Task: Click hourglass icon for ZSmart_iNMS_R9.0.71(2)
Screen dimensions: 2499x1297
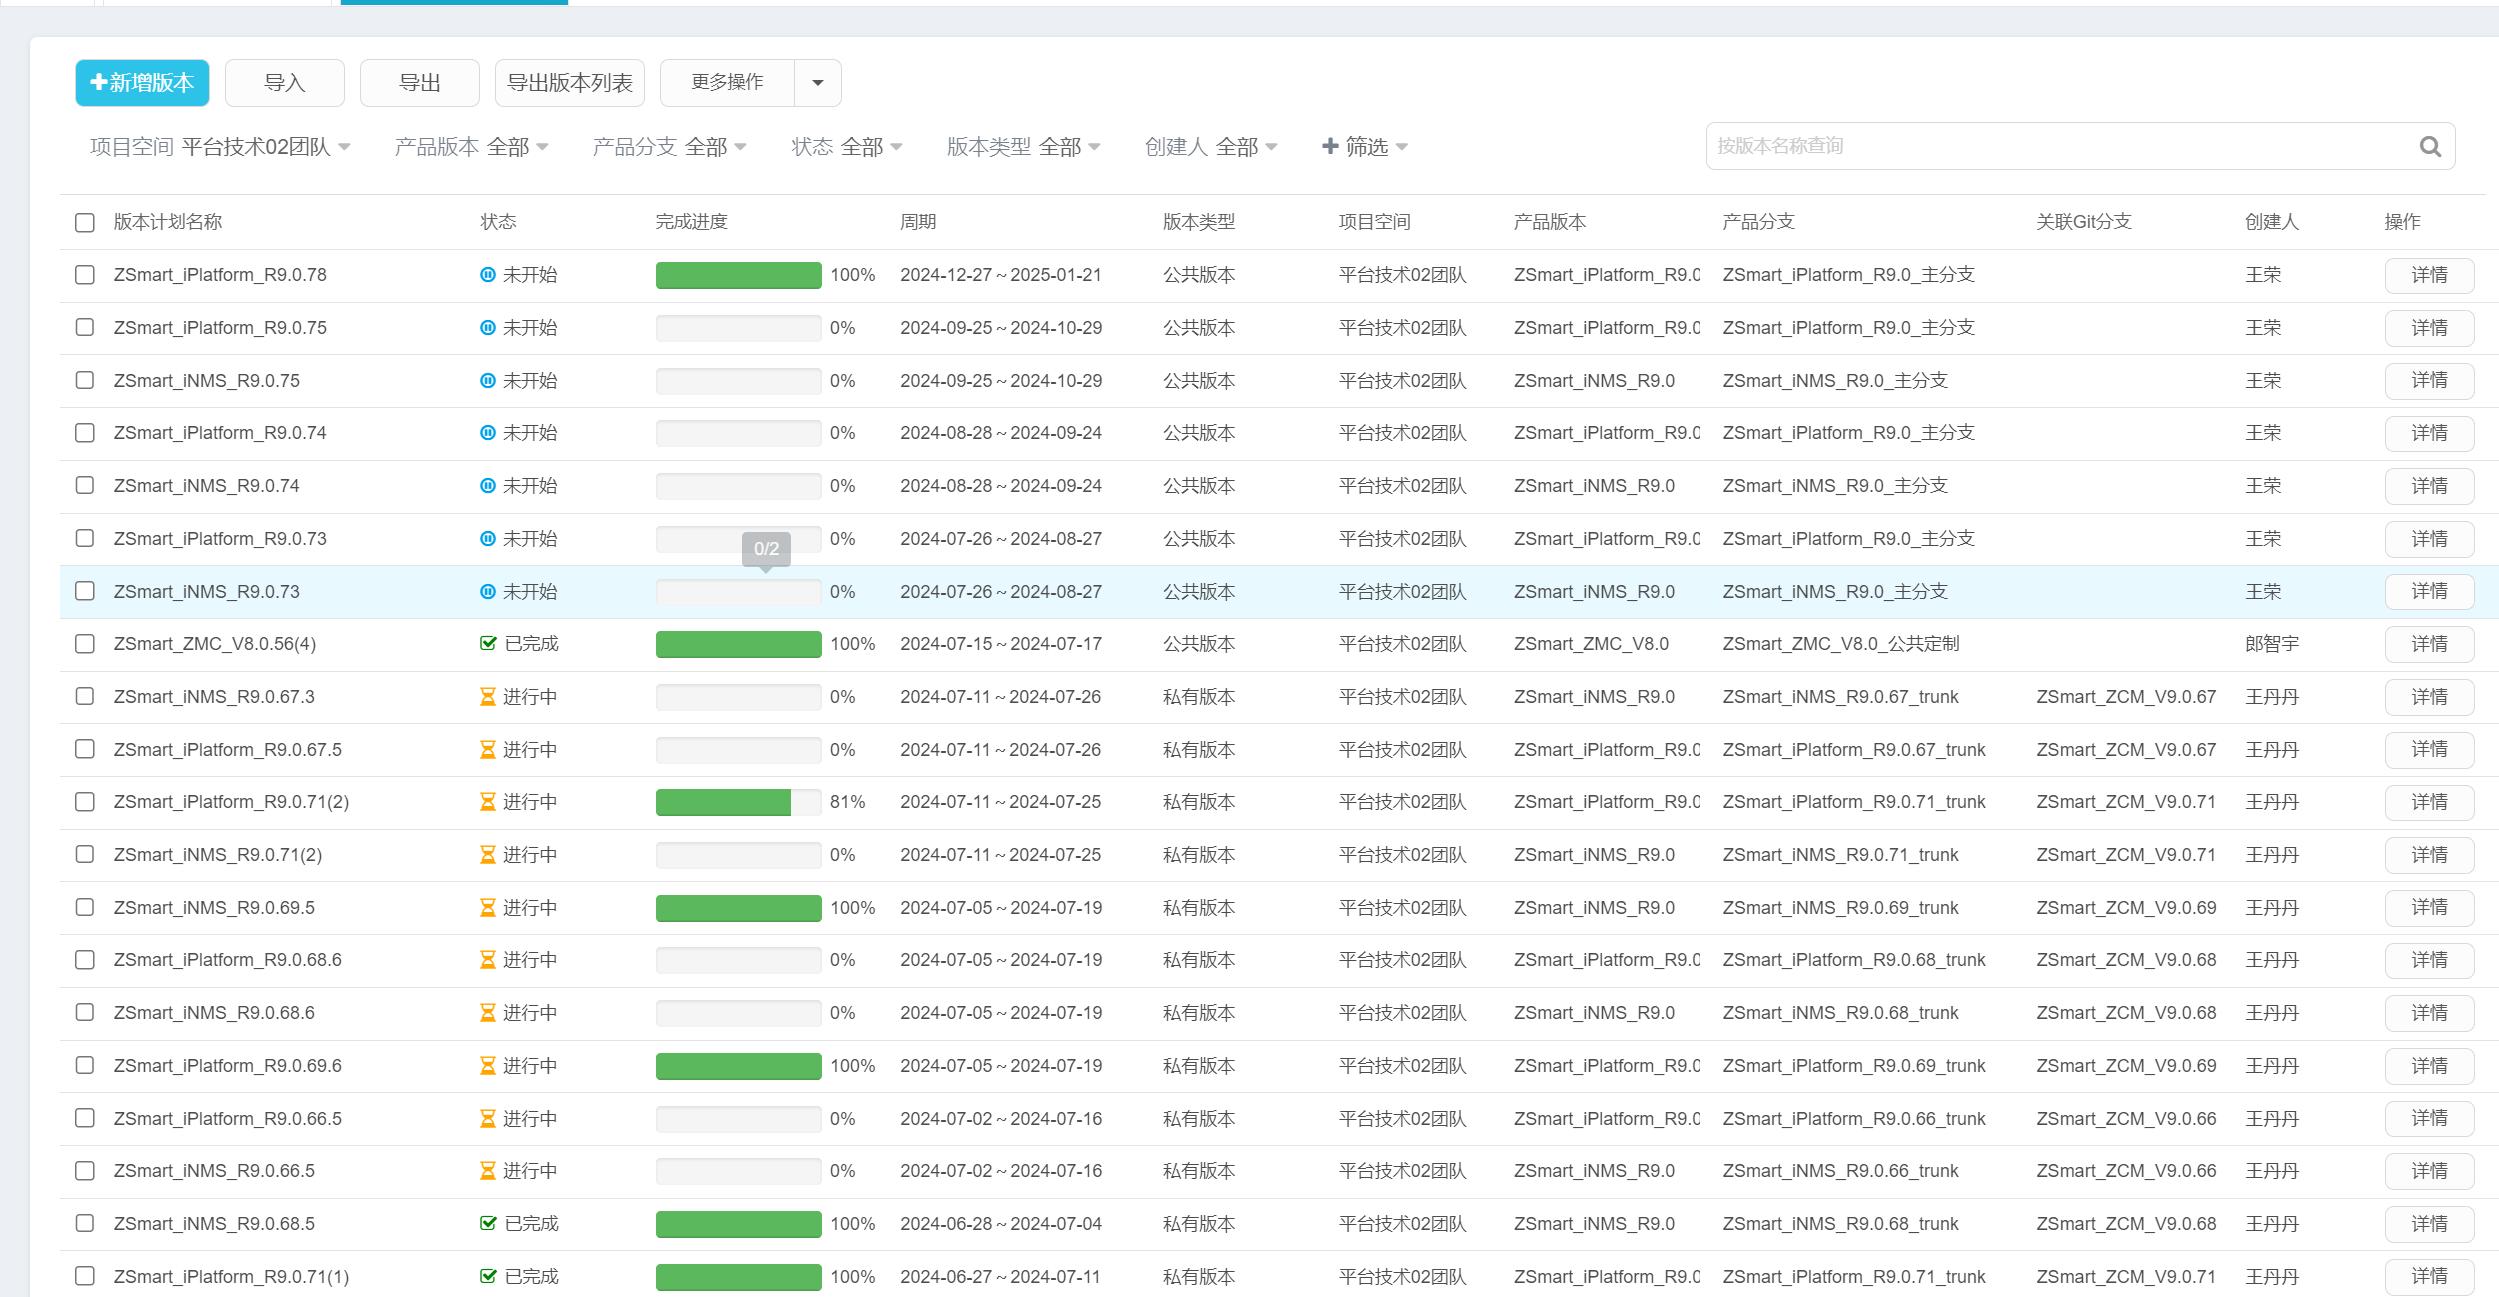Action: pos(488,855)
